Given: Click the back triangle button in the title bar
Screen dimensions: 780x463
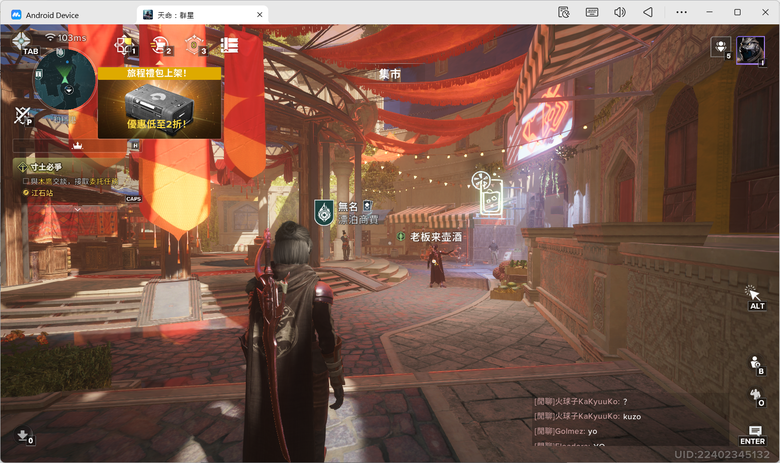Looking at the screenshot, I should point(648,12).
